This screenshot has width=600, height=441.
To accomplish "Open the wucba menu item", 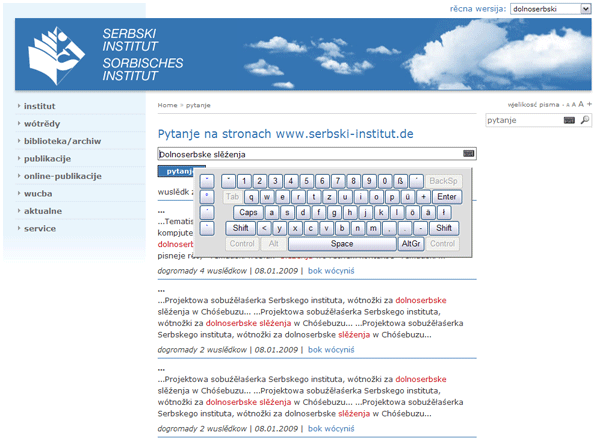I will tap(38, 194).
